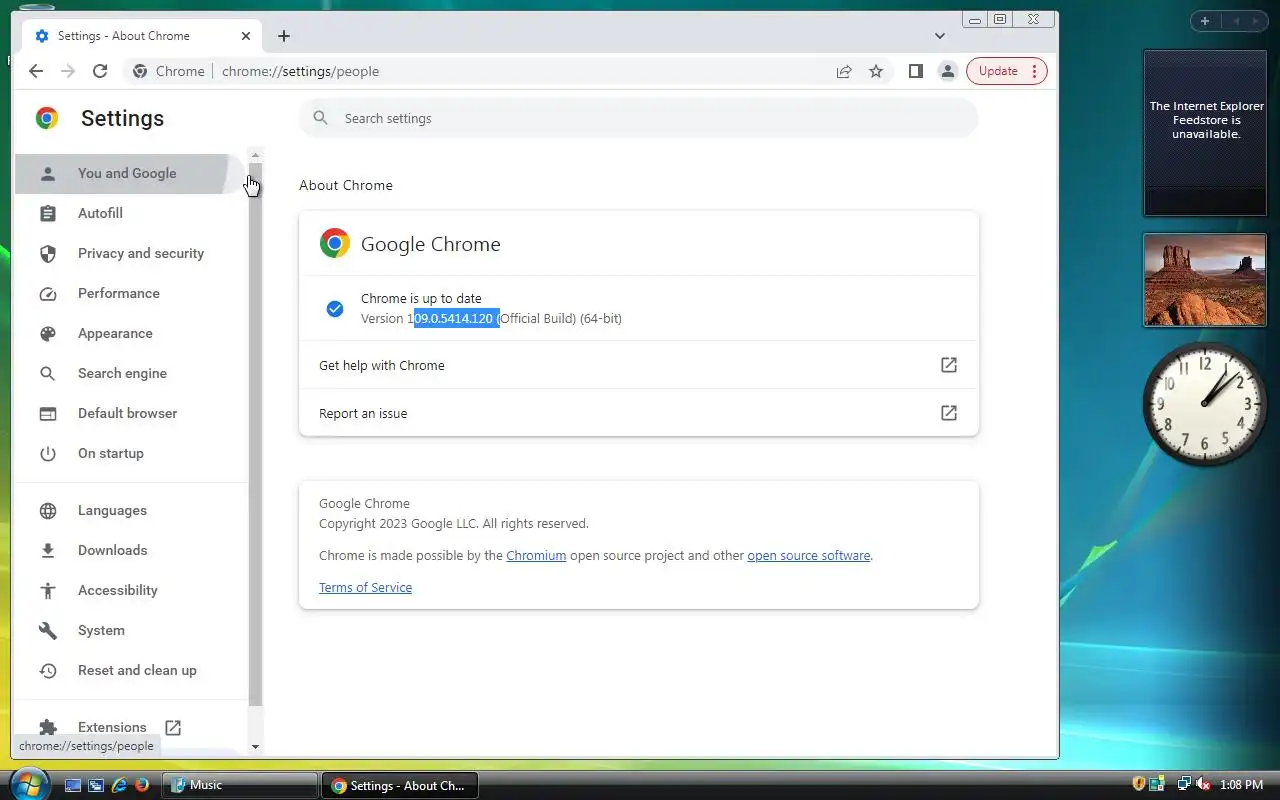Image resolution: width=1280 pixels, height=800 pixels.
Task: Open the open source software link
Action: pos(808,555)
